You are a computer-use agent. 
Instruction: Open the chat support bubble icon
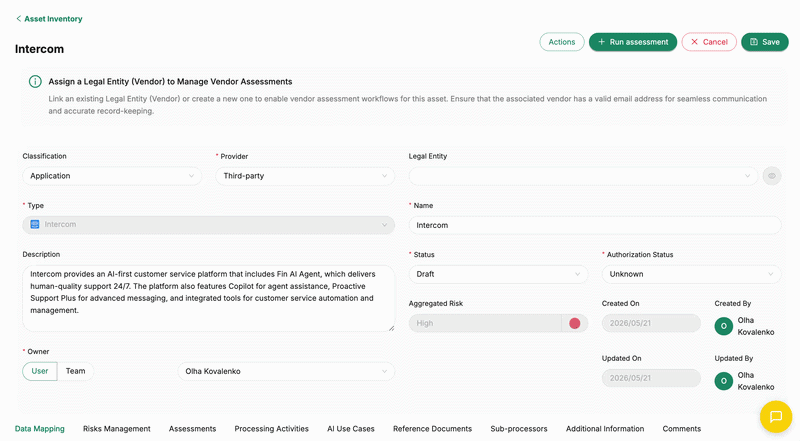tap(776, 416)
